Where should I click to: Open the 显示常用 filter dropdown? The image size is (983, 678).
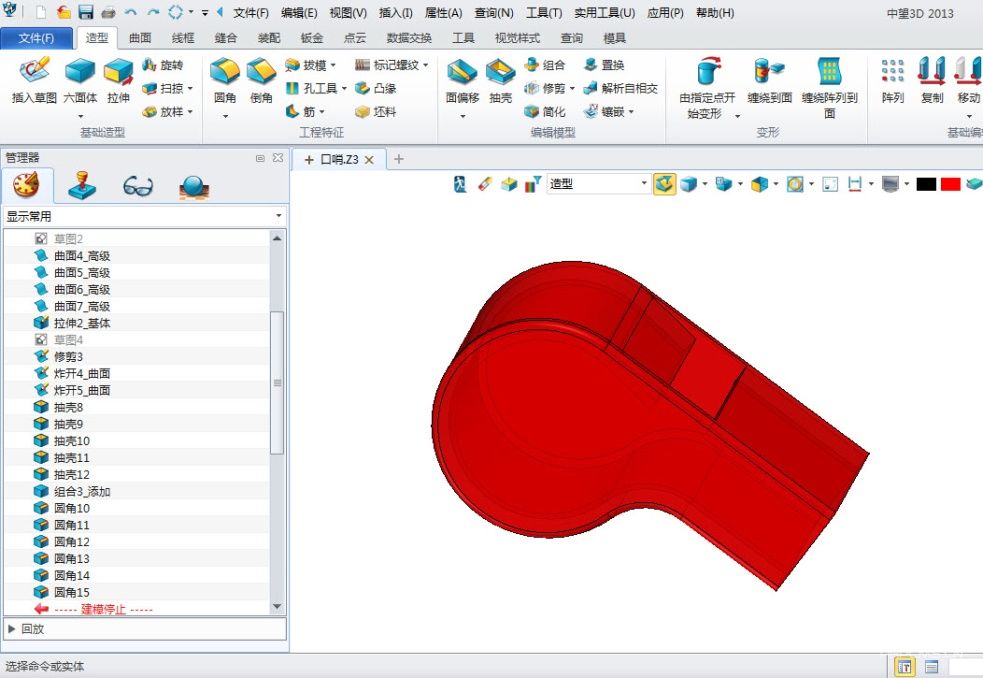[144, 216]
